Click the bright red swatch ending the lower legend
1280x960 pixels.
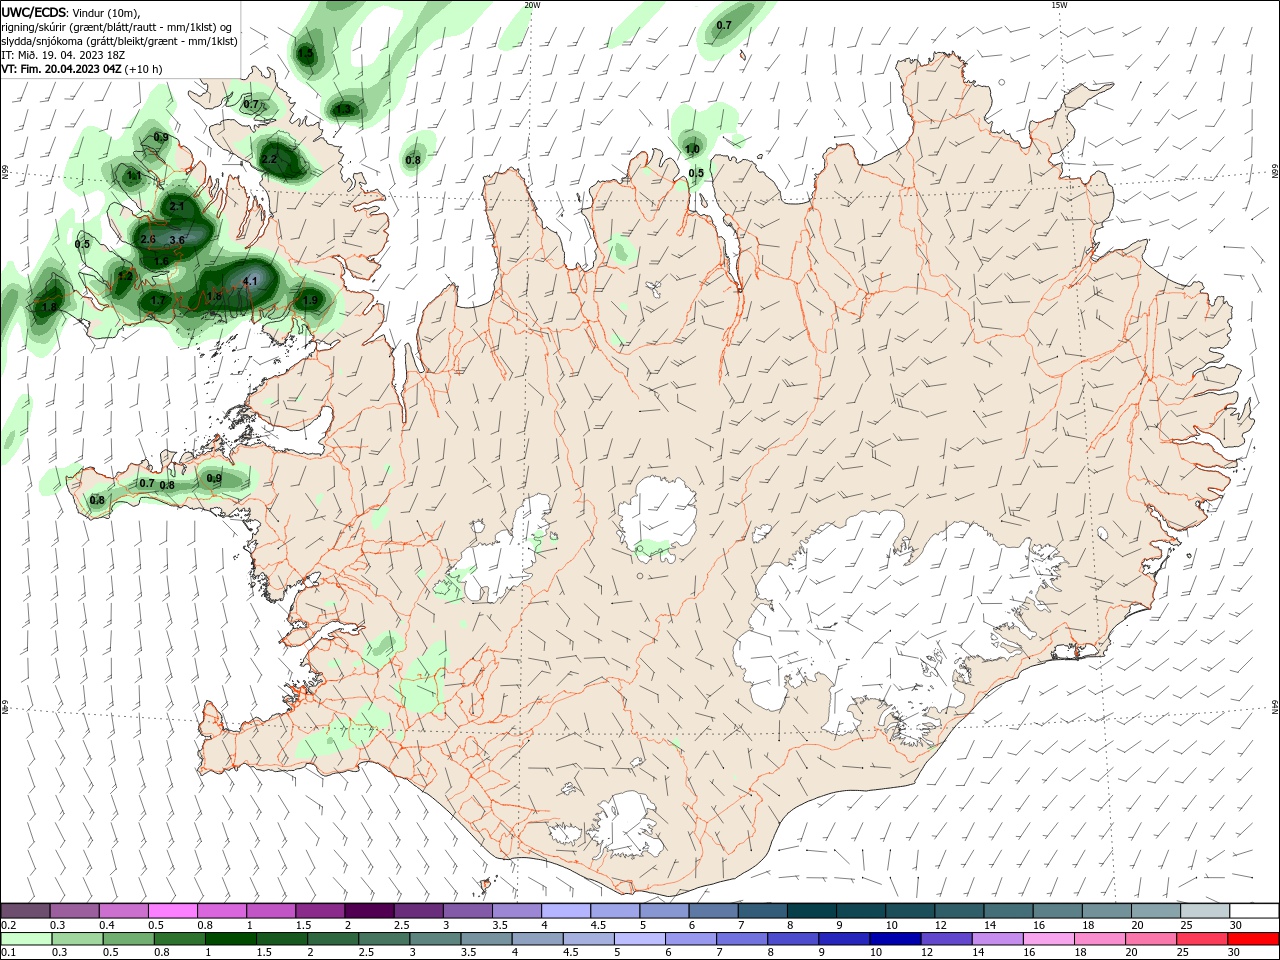coord(1254,939)
